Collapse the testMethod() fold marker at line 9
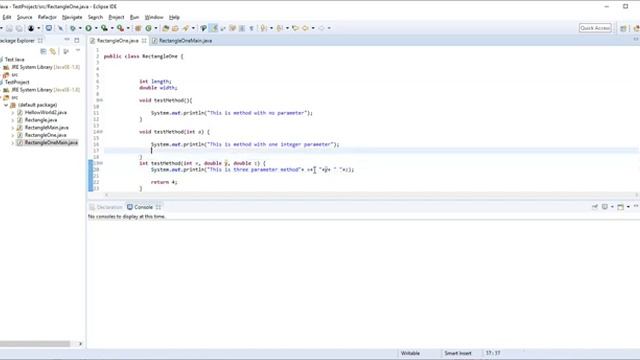640x360 pixels. [x=101, y=100]
